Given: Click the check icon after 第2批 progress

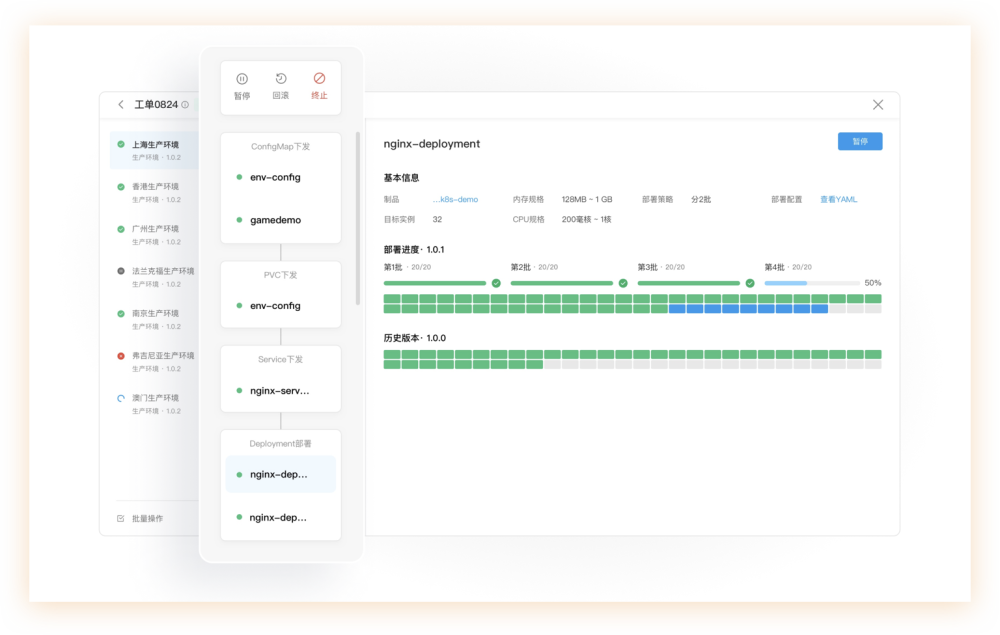Looking at the screenshot, I should click(623, 283).
